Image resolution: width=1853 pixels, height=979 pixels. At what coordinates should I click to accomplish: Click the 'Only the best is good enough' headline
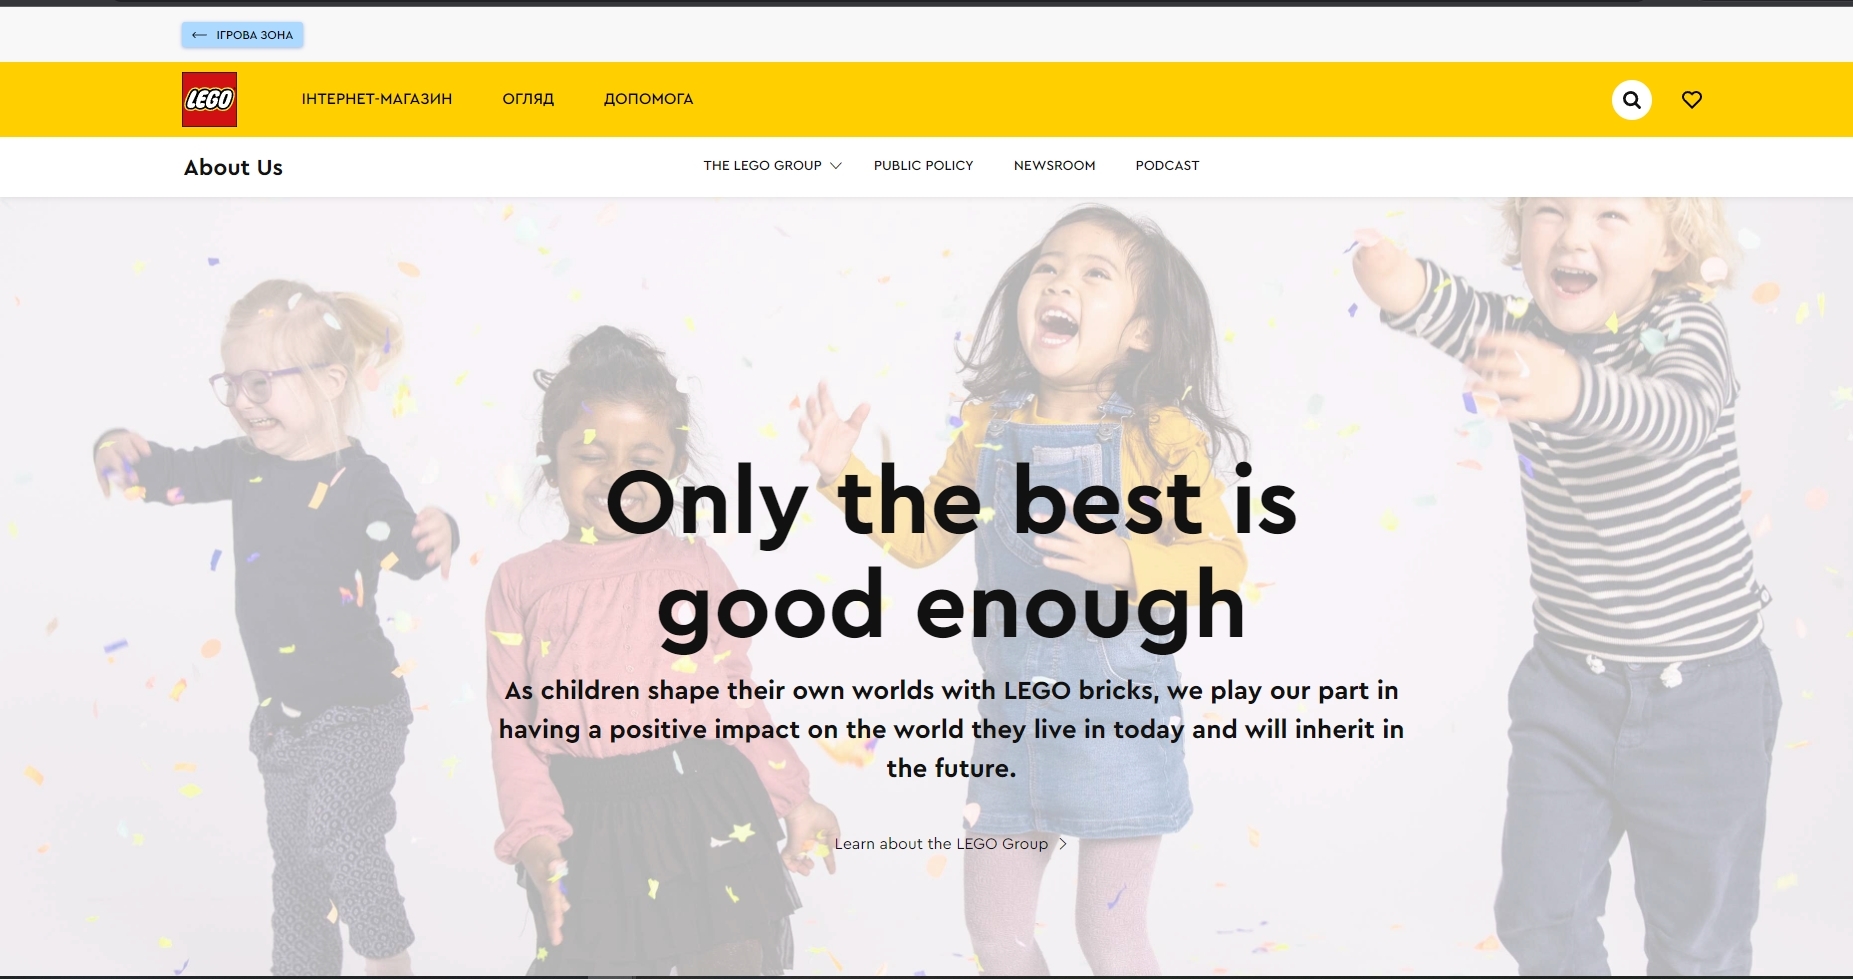[x=951, y=555]
